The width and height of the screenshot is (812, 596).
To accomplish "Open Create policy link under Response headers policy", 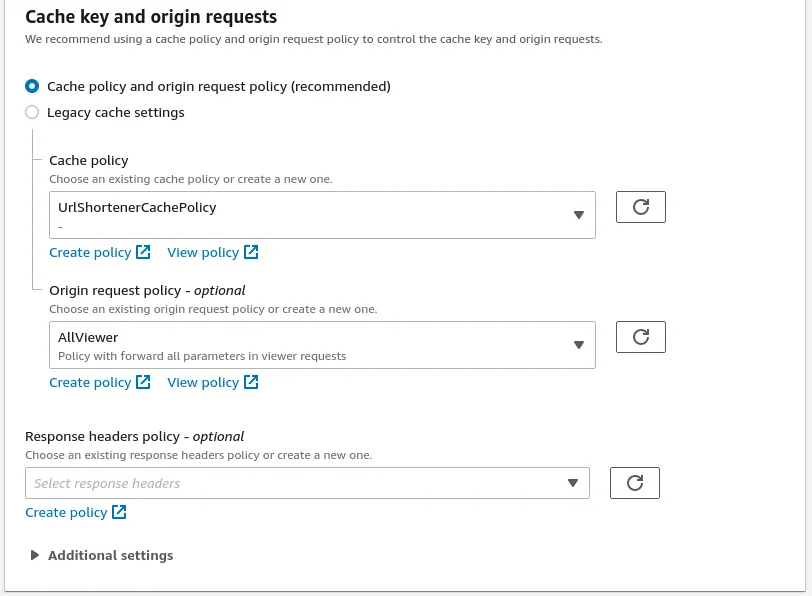I will (x=66, y=512).
